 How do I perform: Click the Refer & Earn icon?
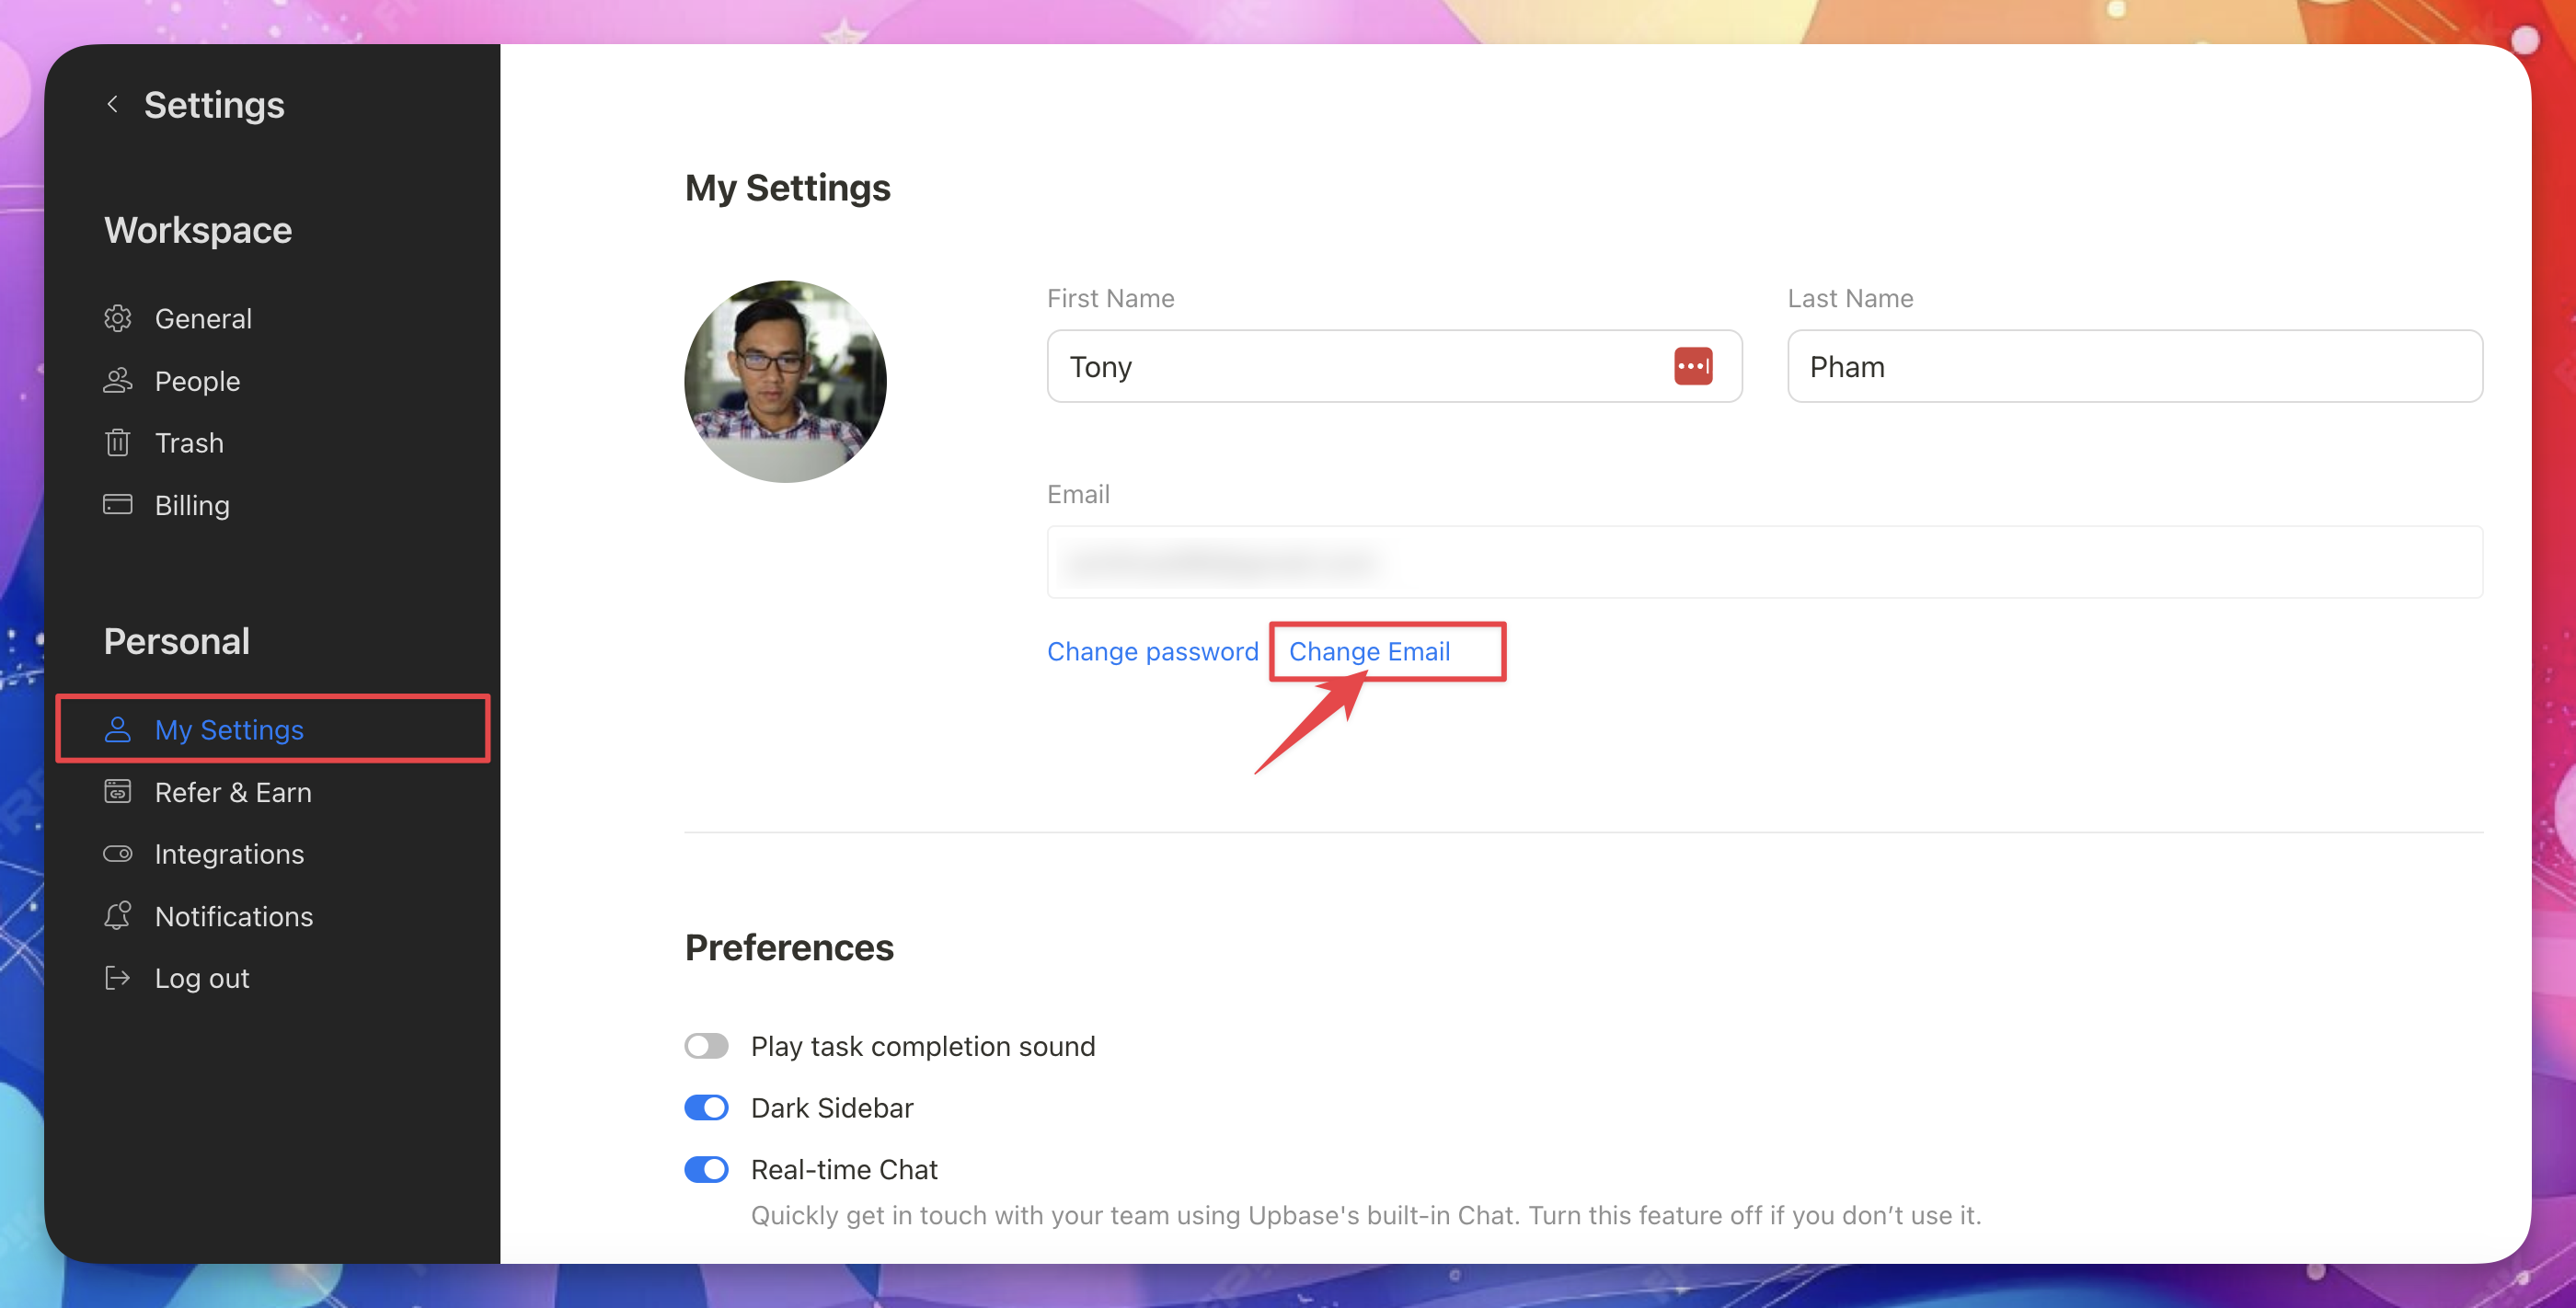coord(117,792)
